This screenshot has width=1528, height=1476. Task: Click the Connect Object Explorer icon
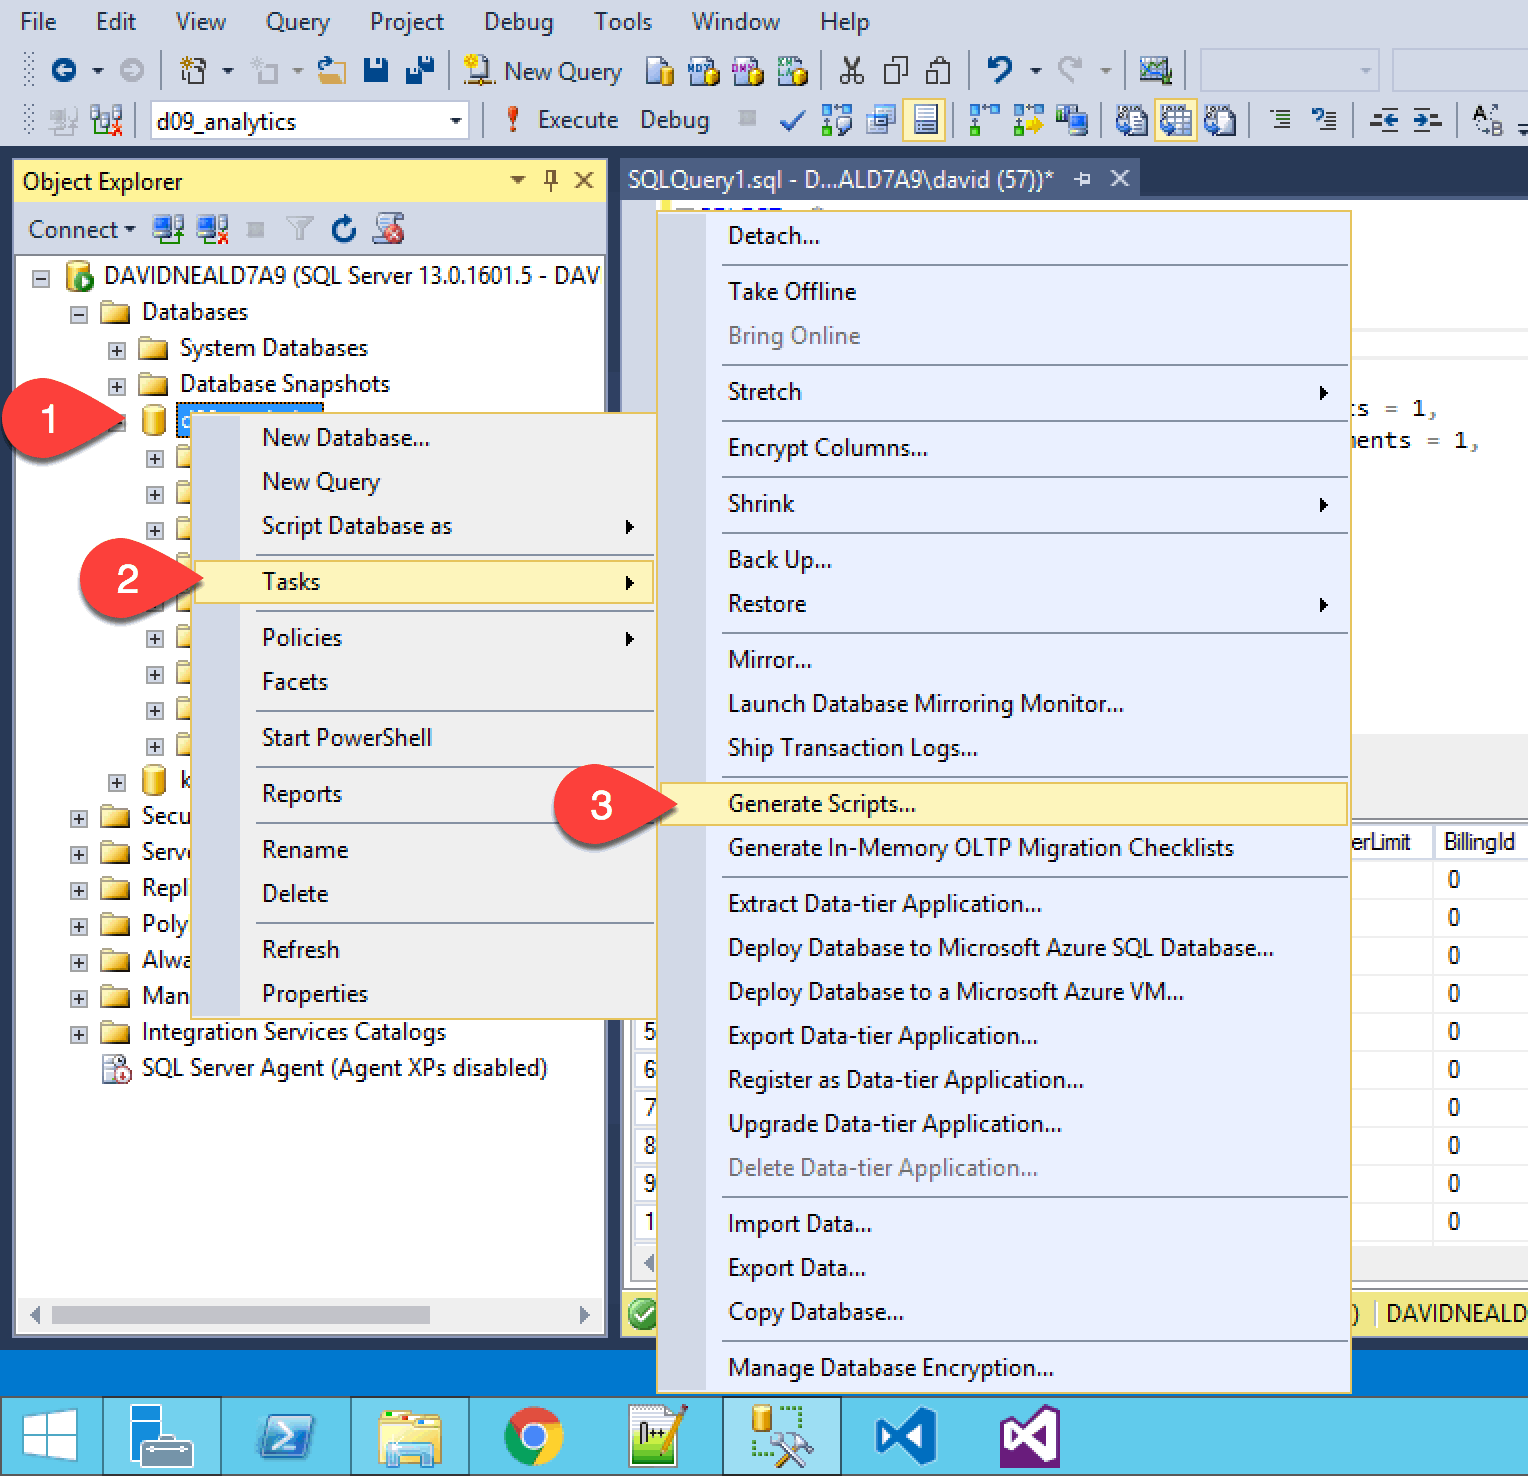click(168, 229)
